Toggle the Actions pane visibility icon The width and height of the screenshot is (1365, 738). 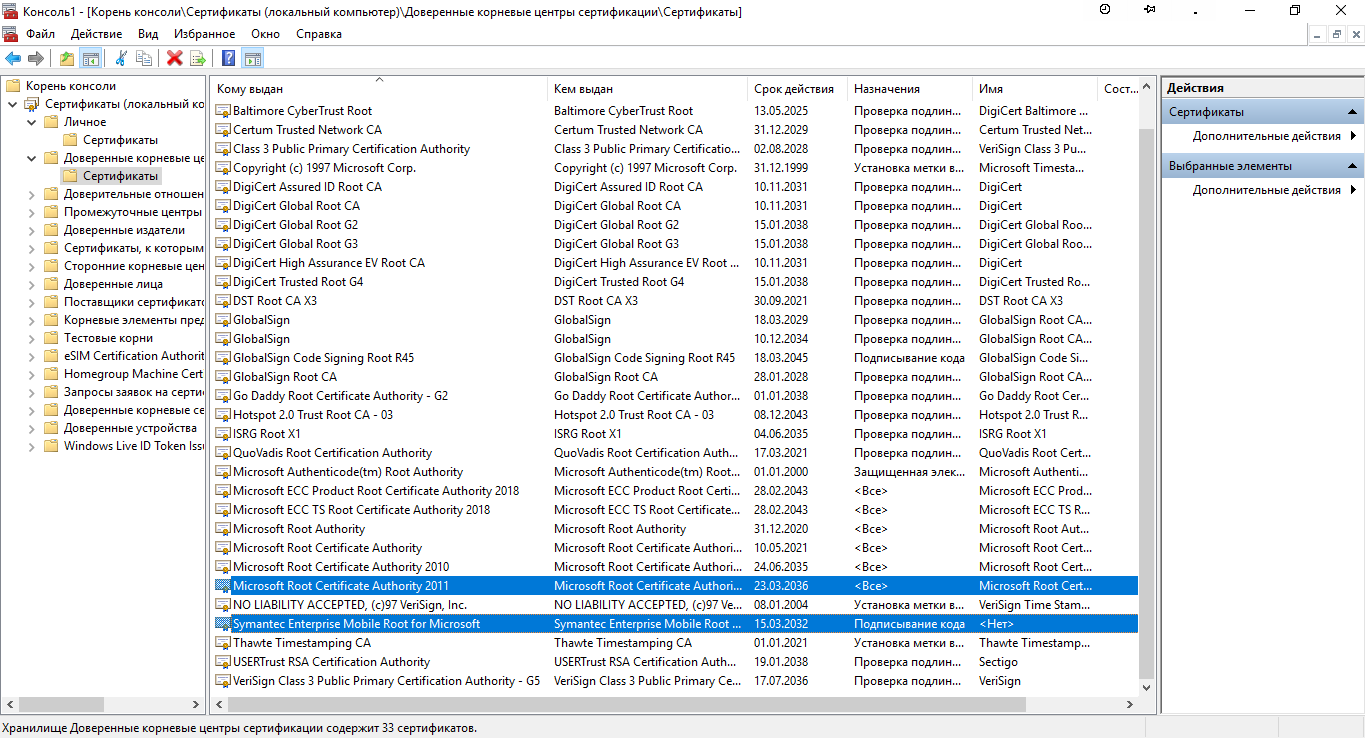pyautogui.click(x=252, y=57)
